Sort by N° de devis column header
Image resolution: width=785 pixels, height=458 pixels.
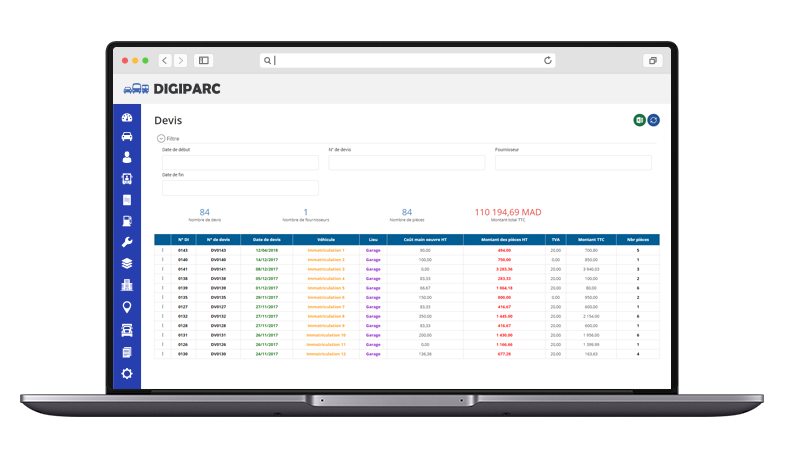tap(218, 240)
